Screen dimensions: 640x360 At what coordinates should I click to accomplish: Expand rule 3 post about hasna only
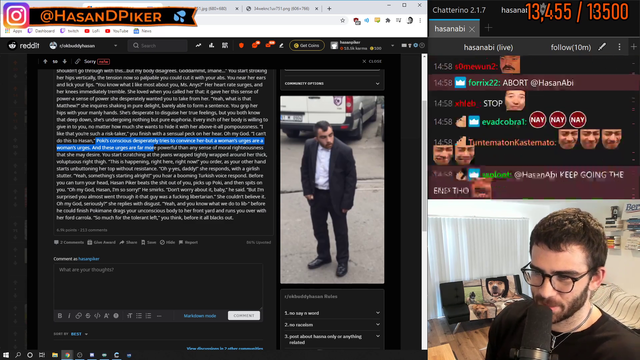(x=332, y=339)
